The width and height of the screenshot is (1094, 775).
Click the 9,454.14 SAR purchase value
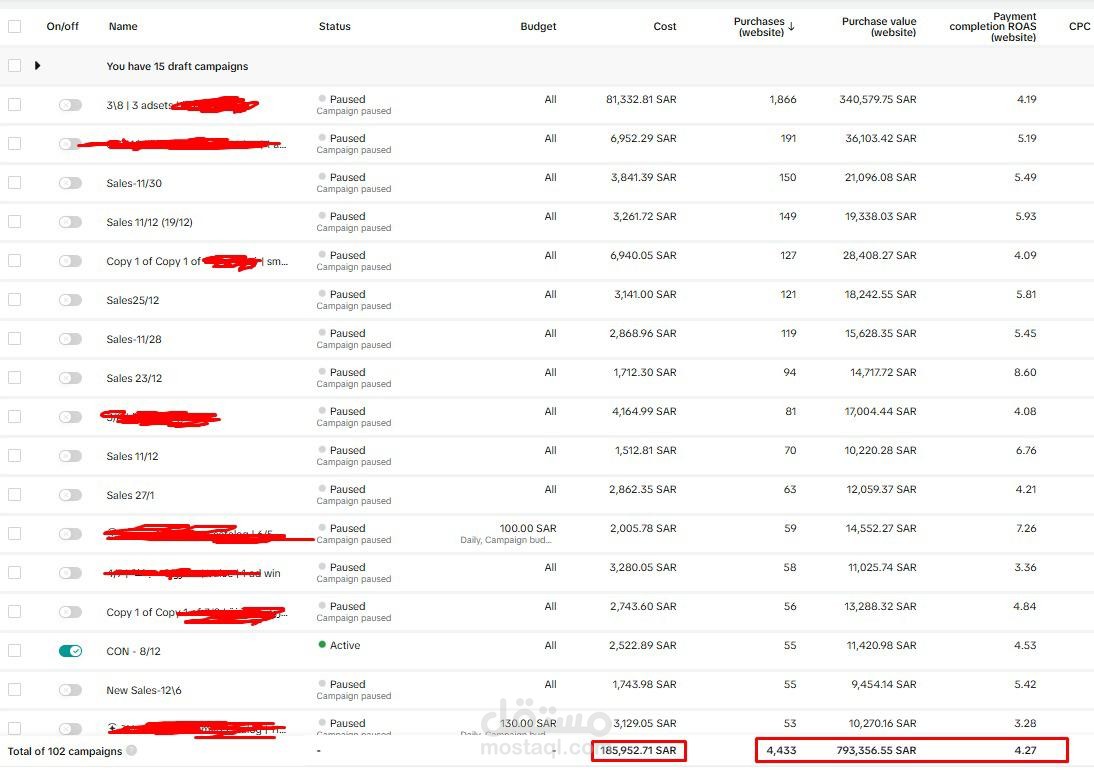click(884, 685)
